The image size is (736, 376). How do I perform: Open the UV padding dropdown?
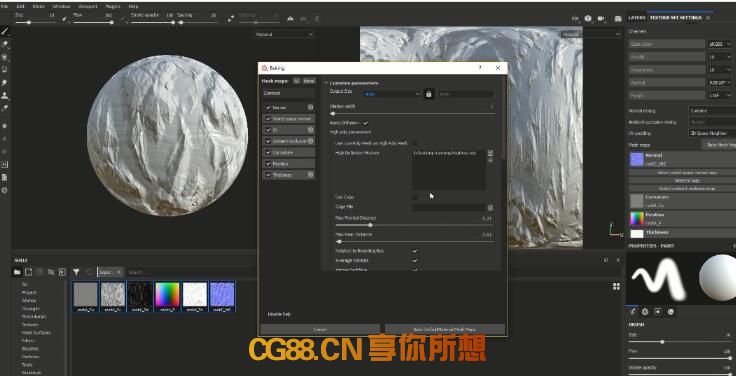(x=712, y=133)
